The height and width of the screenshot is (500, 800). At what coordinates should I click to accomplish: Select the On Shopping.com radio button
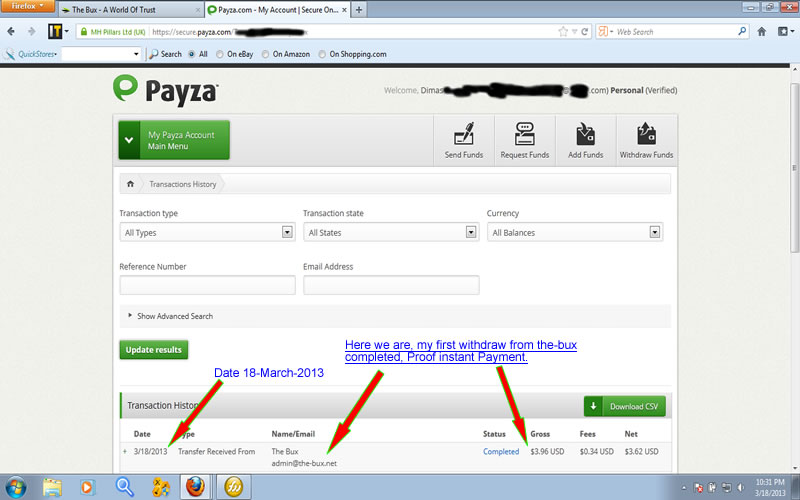[322, 54]
